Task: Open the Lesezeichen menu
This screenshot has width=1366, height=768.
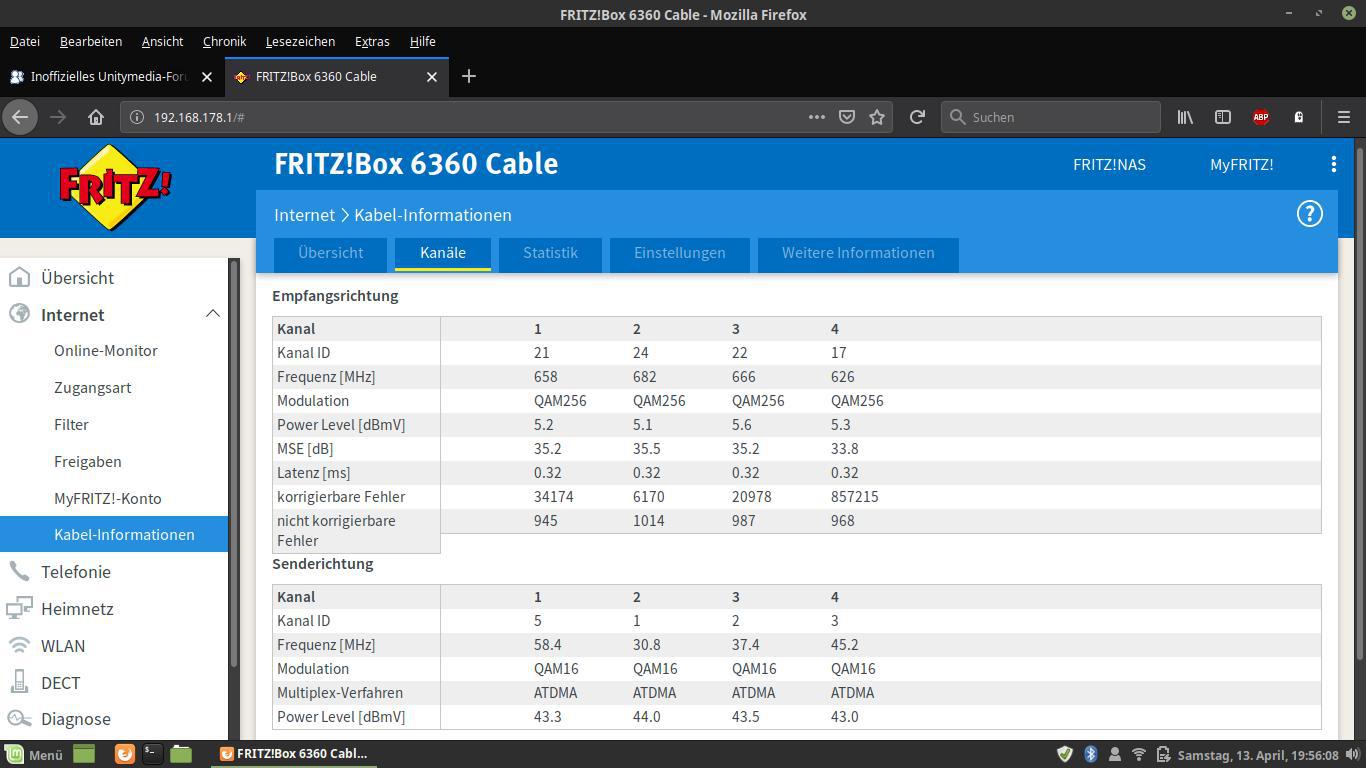Action: click(300, 41)
